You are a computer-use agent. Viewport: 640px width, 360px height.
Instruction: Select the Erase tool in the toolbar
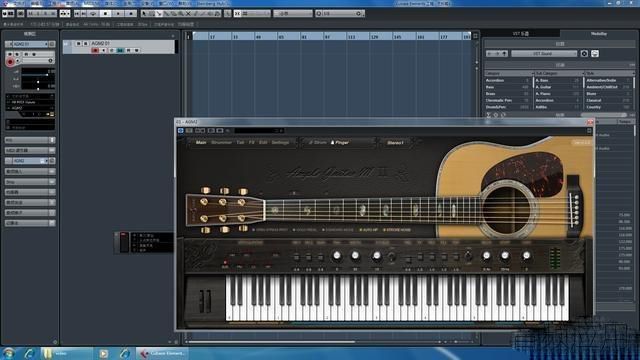pyautogui.click(x=174, y=13)
